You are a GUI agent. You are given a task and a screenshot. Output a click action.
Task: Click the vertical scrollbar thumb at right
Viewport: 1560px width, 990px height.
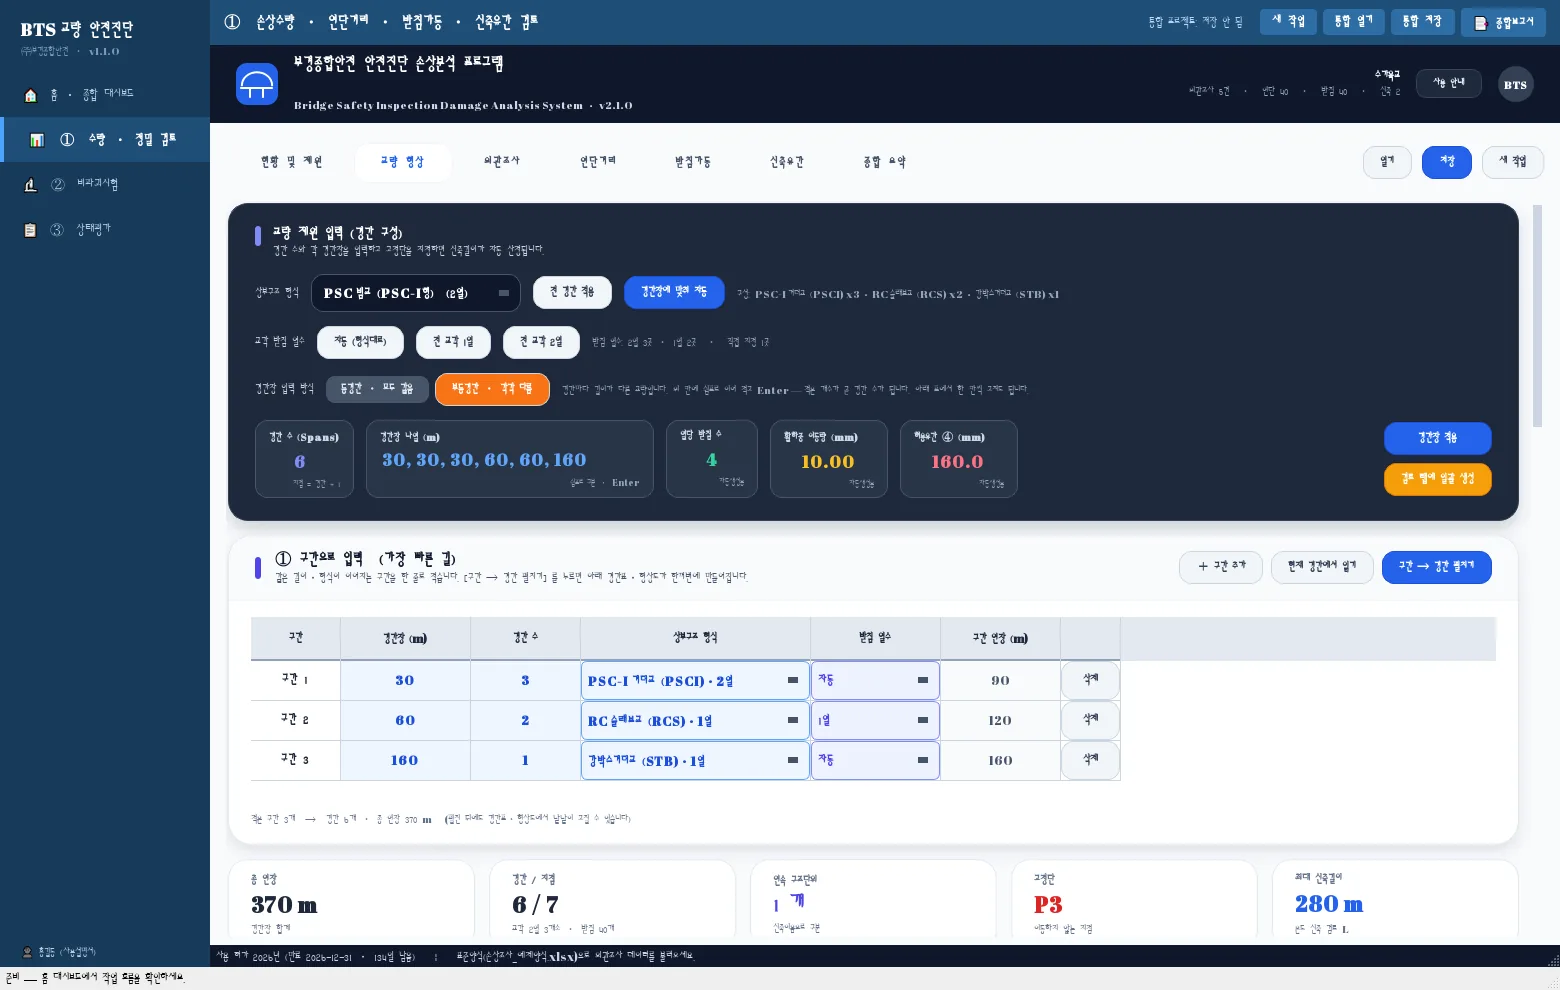(1538, 316)
